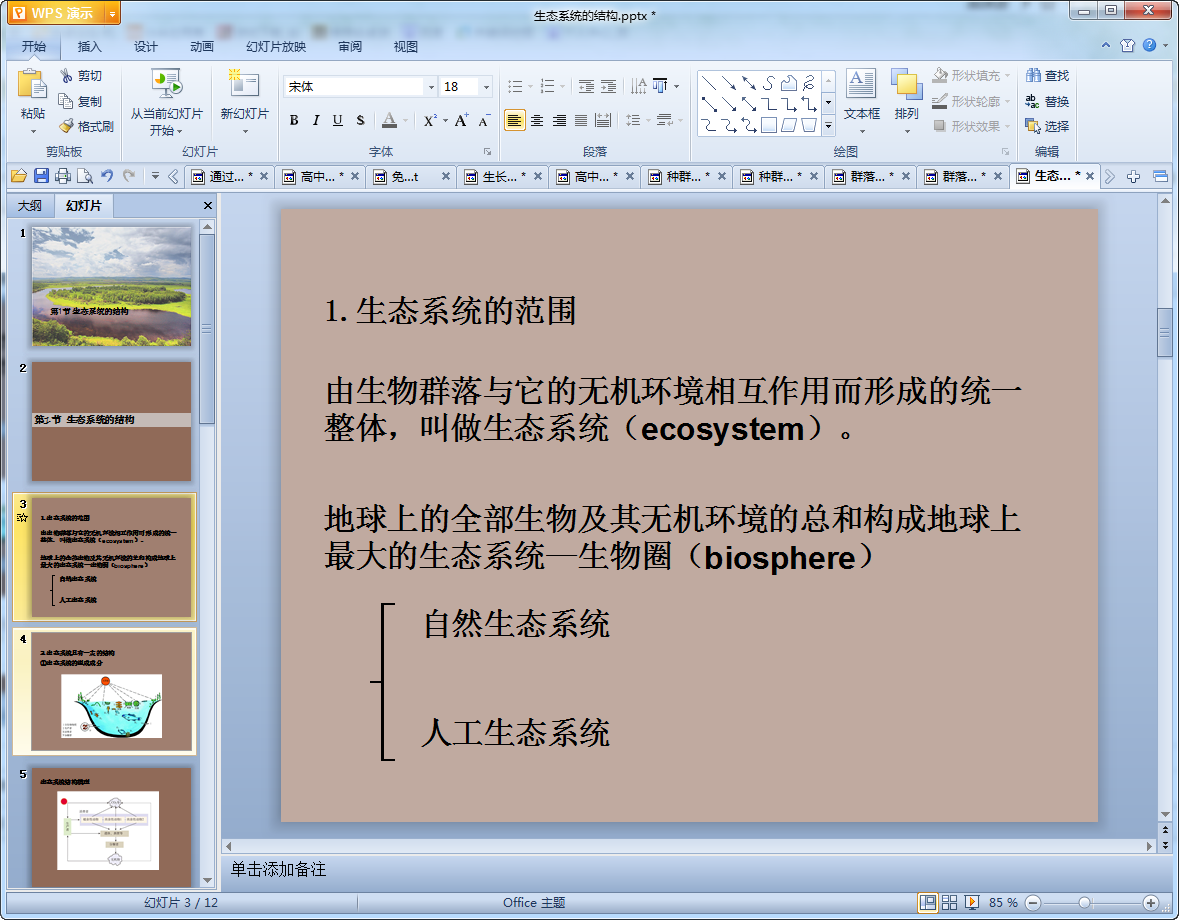
Task: Expand the shapes gallery more arrow
Action: (x=828, y=126)
